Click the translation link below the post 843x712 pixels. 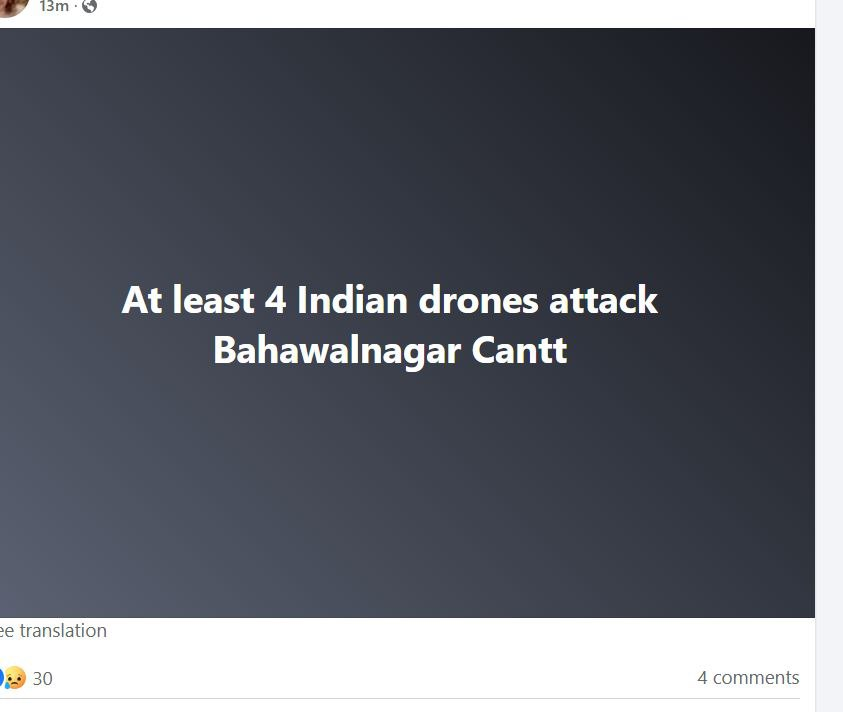53,630
